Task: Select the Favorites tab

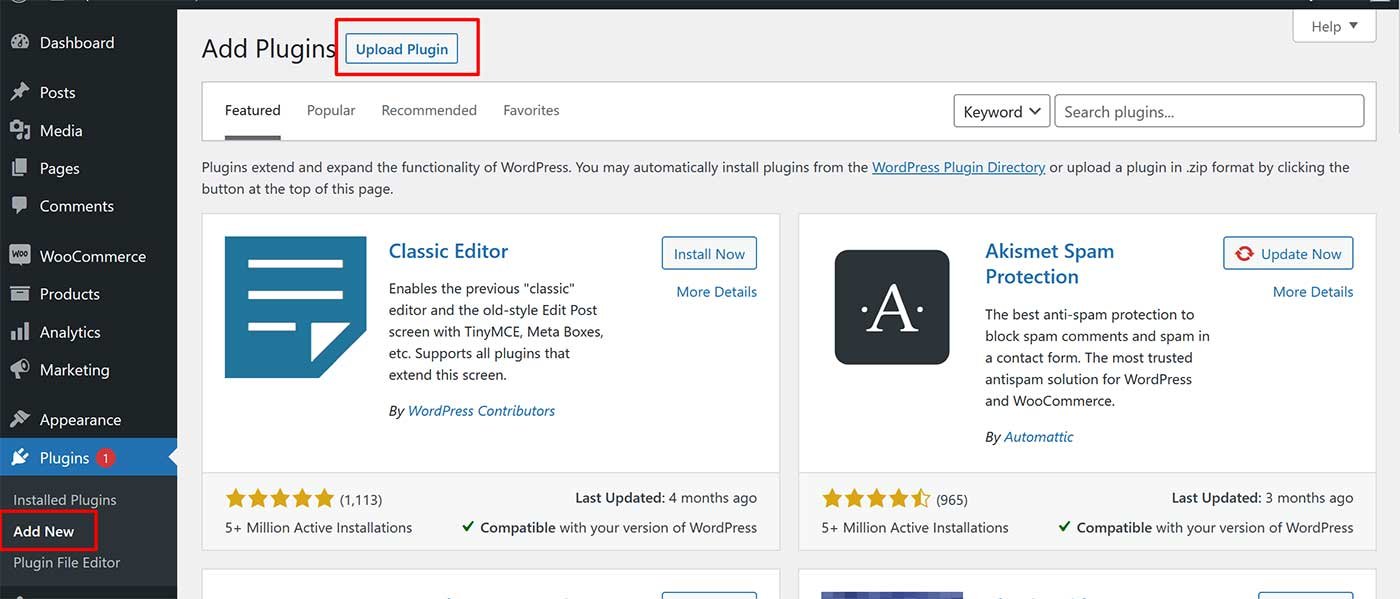Action: click(531, 111)
